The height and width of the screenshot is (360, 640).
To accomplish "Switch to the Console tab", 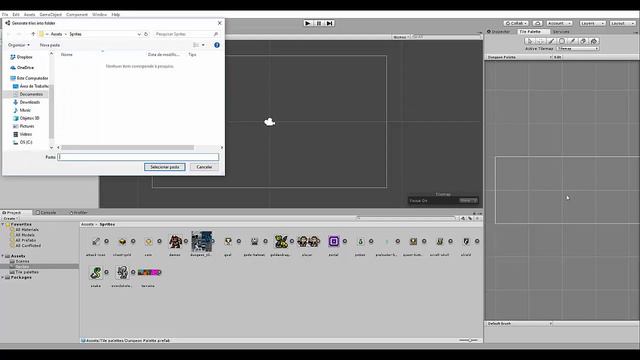I will tap(46, 213).
